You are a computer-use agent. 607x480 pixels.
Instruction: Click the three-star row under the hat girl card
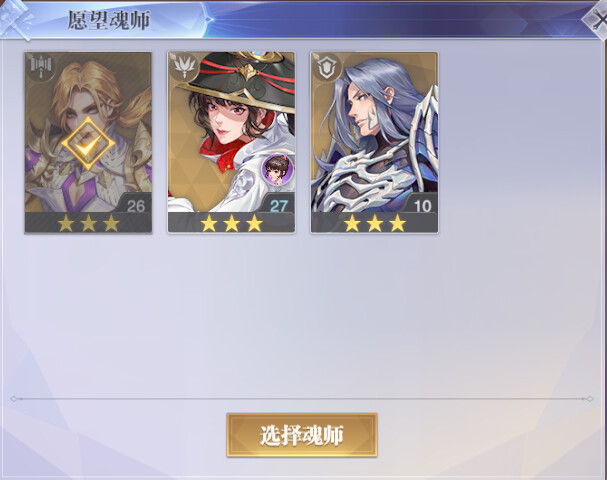[x=231, y=223]
